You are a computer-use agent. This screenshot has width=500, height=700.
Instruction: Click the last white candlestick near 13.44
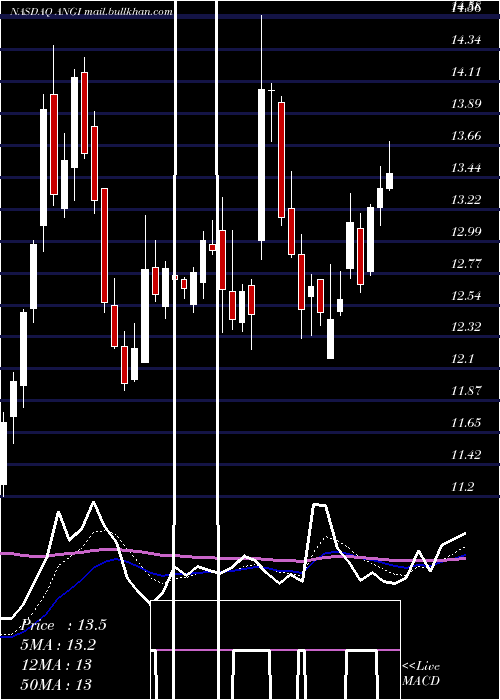[389, 166]
